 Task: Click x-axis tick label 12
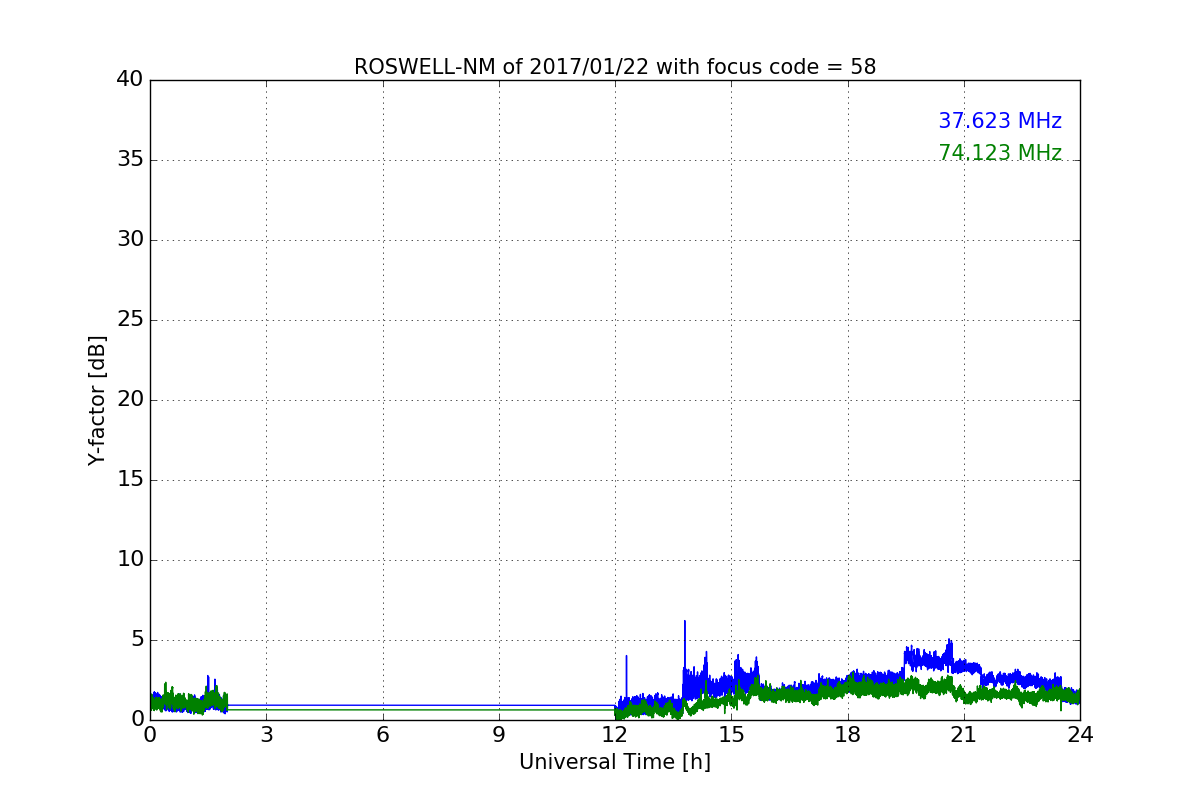tap(615, 735)
